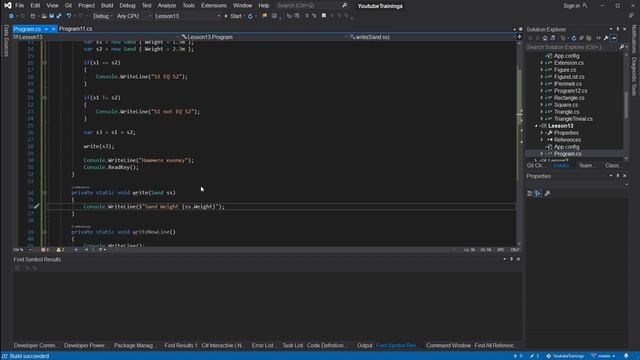Click the Undo arrow in the toolbar
This screenshot has width=640, height=360.
coord(69,16)
